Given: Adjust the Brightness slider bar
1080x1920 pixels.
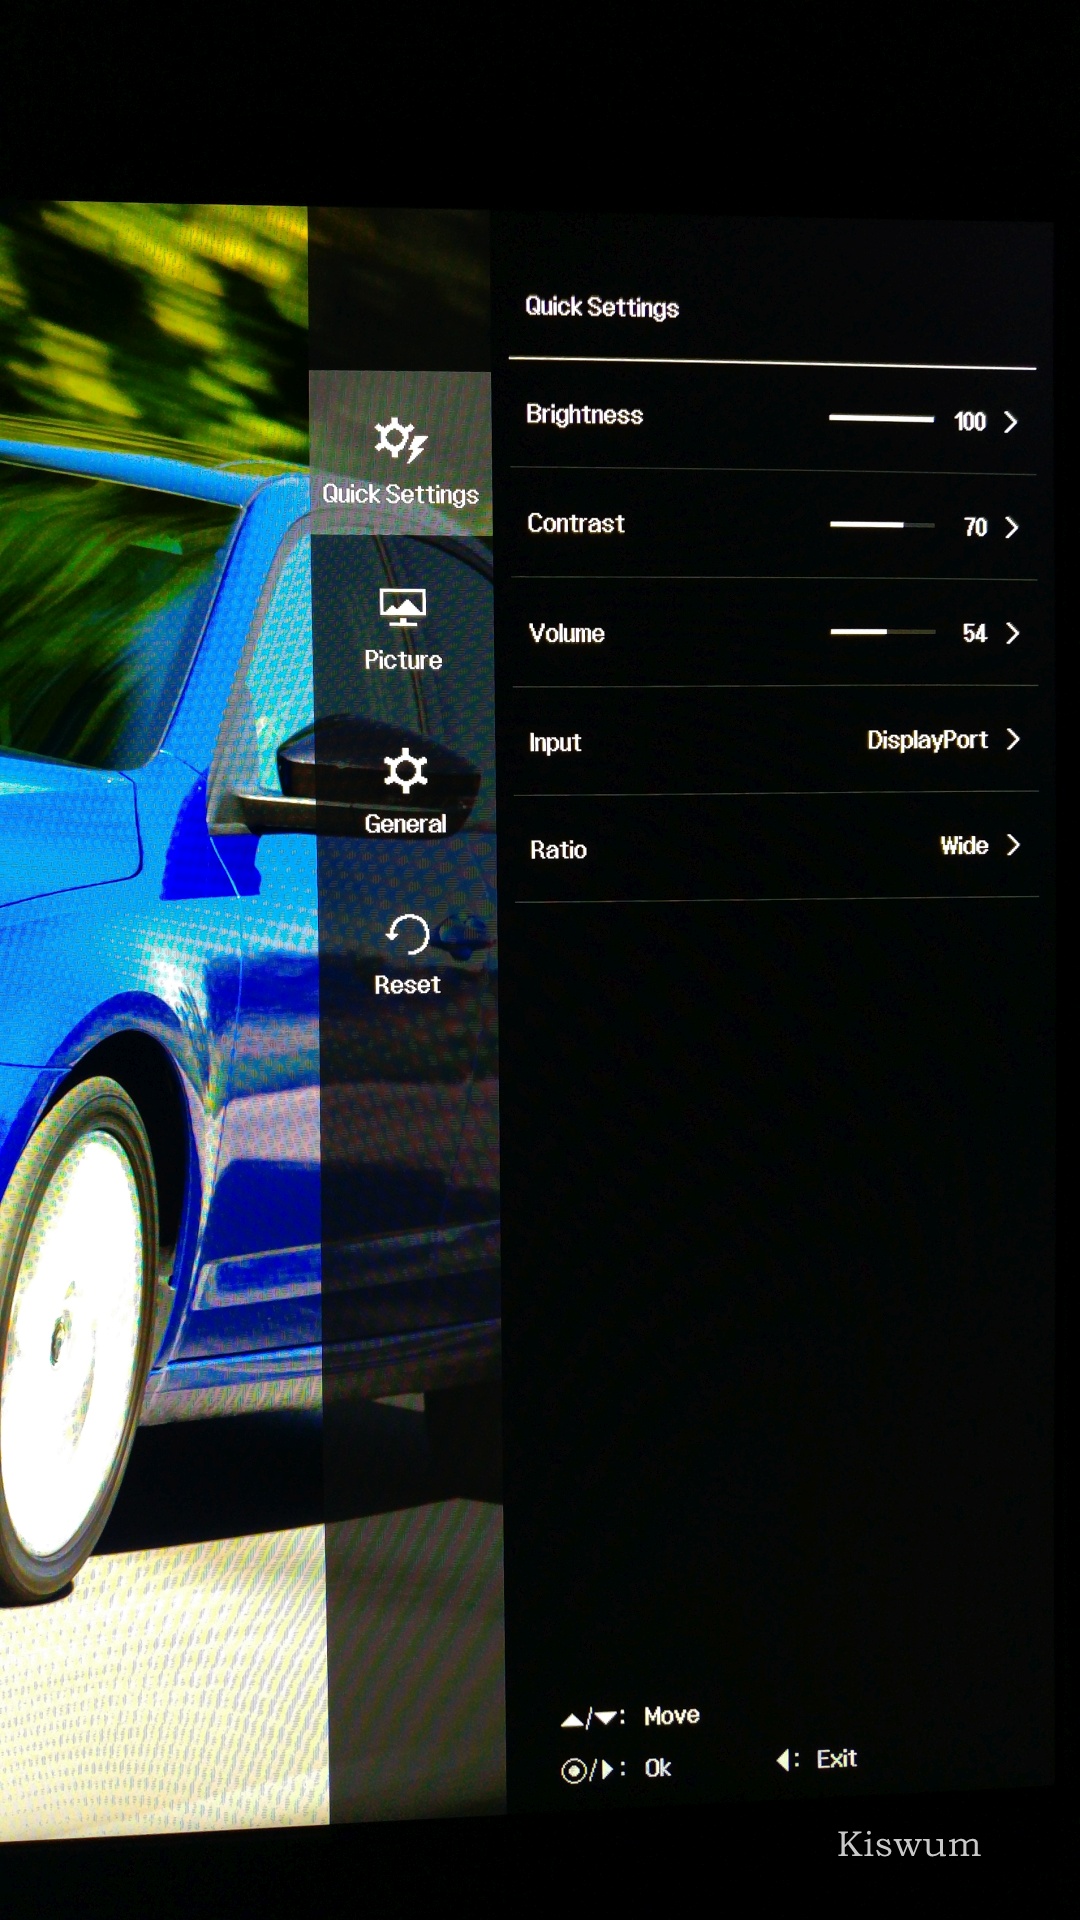Looking at the screenshot, I should (881, 419).
